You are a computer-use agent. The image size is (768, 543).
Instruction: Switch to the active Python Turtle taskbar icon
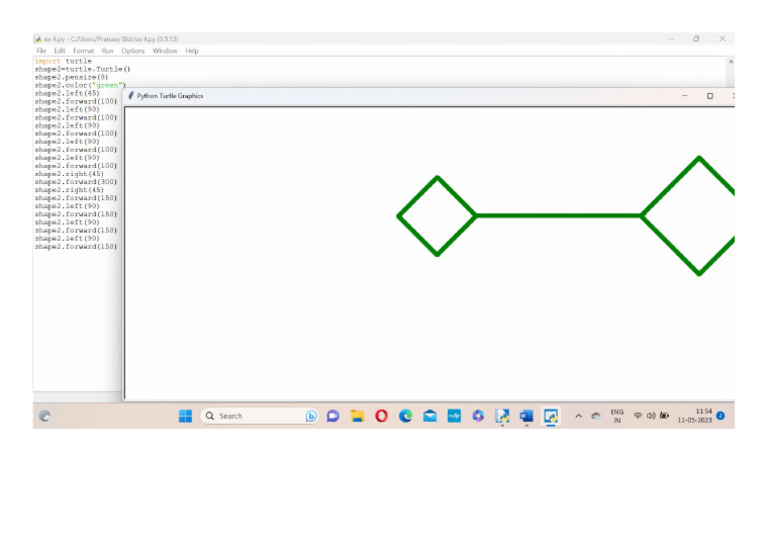tap(551, 416)
